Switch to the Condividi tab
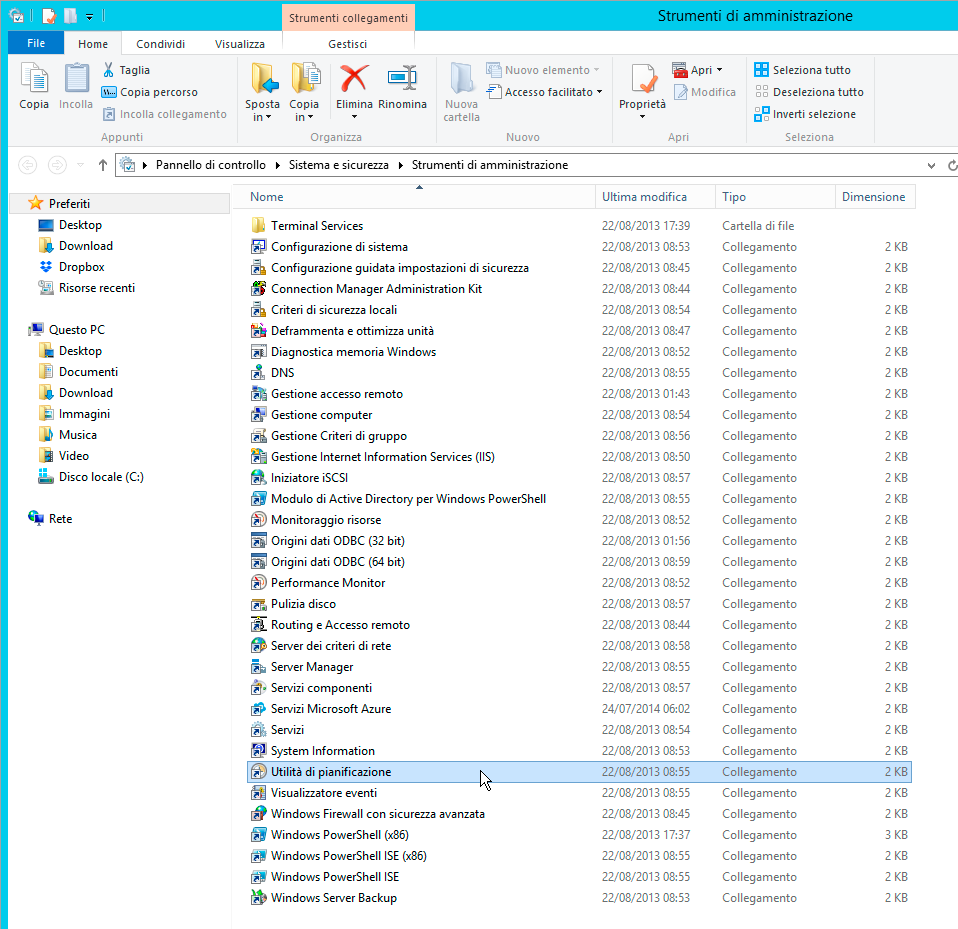The image size is (958, 929). [160, 44]
